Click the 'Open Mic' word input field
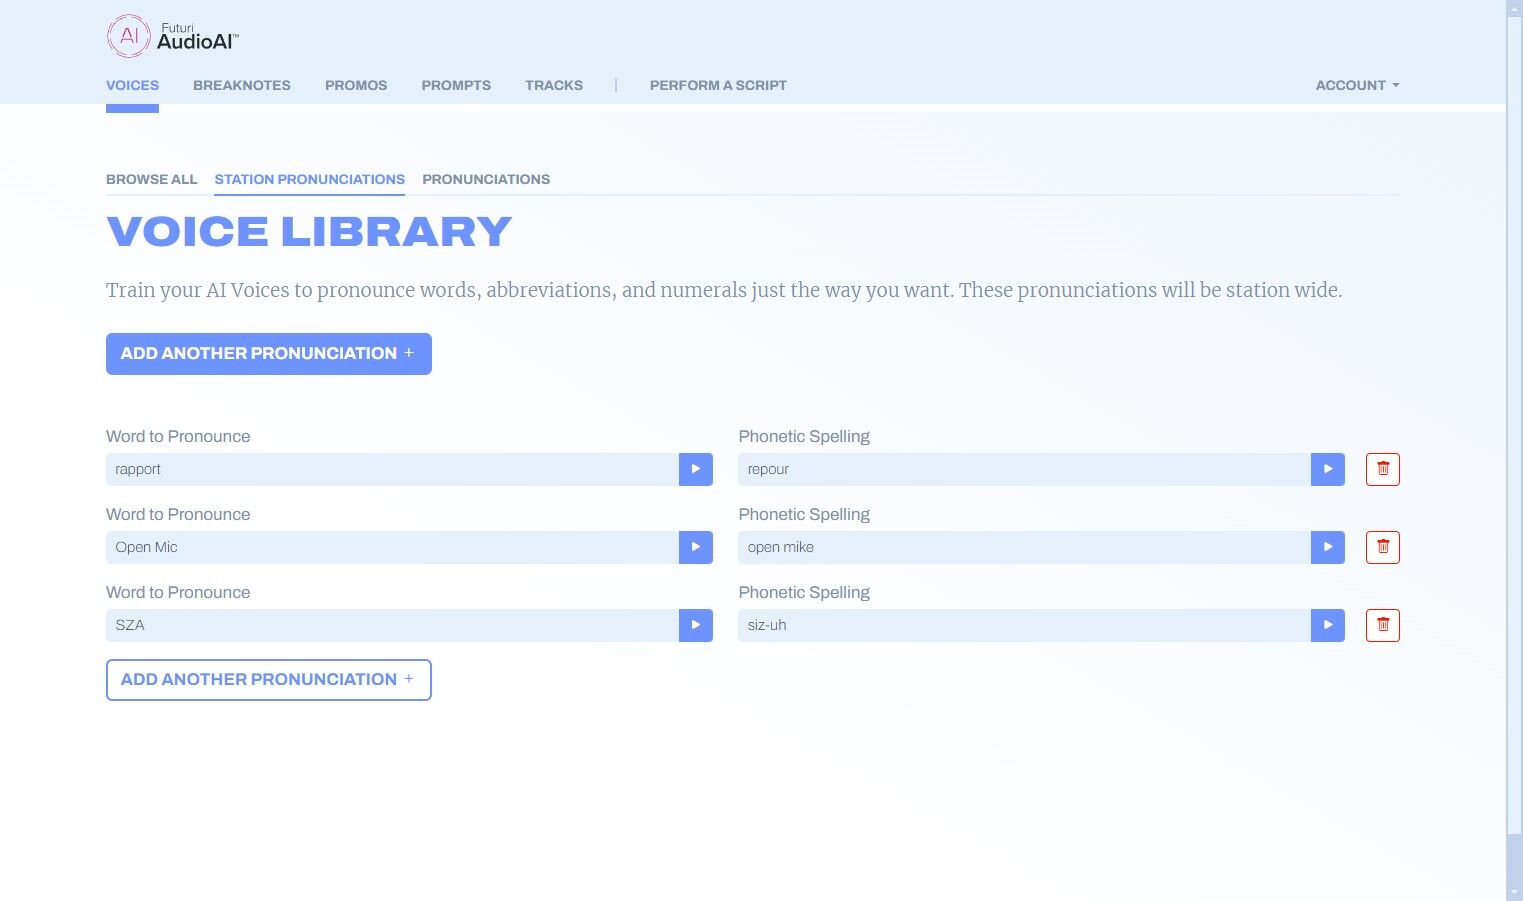 click(x=391, y=547)
